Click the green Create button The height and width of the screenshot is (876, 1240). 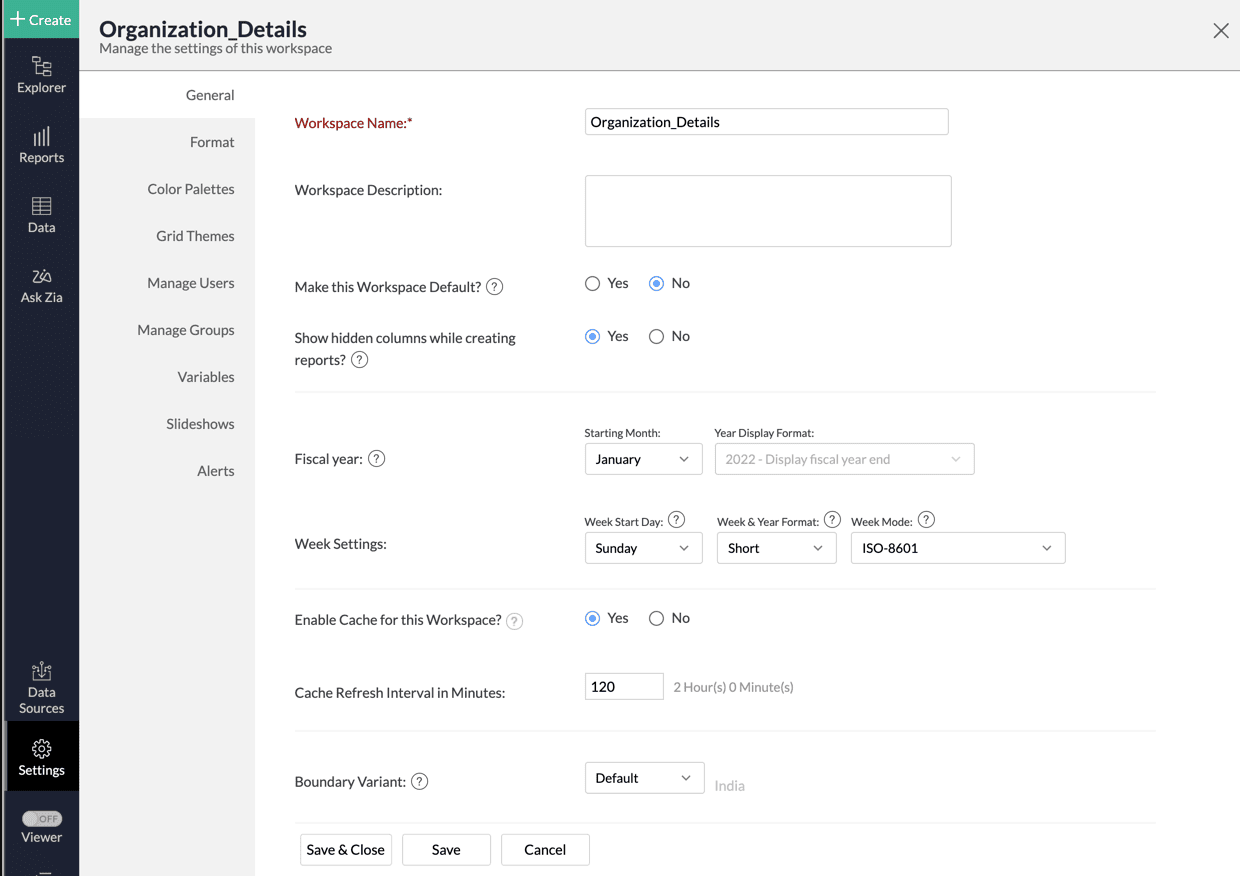(41, 19)
